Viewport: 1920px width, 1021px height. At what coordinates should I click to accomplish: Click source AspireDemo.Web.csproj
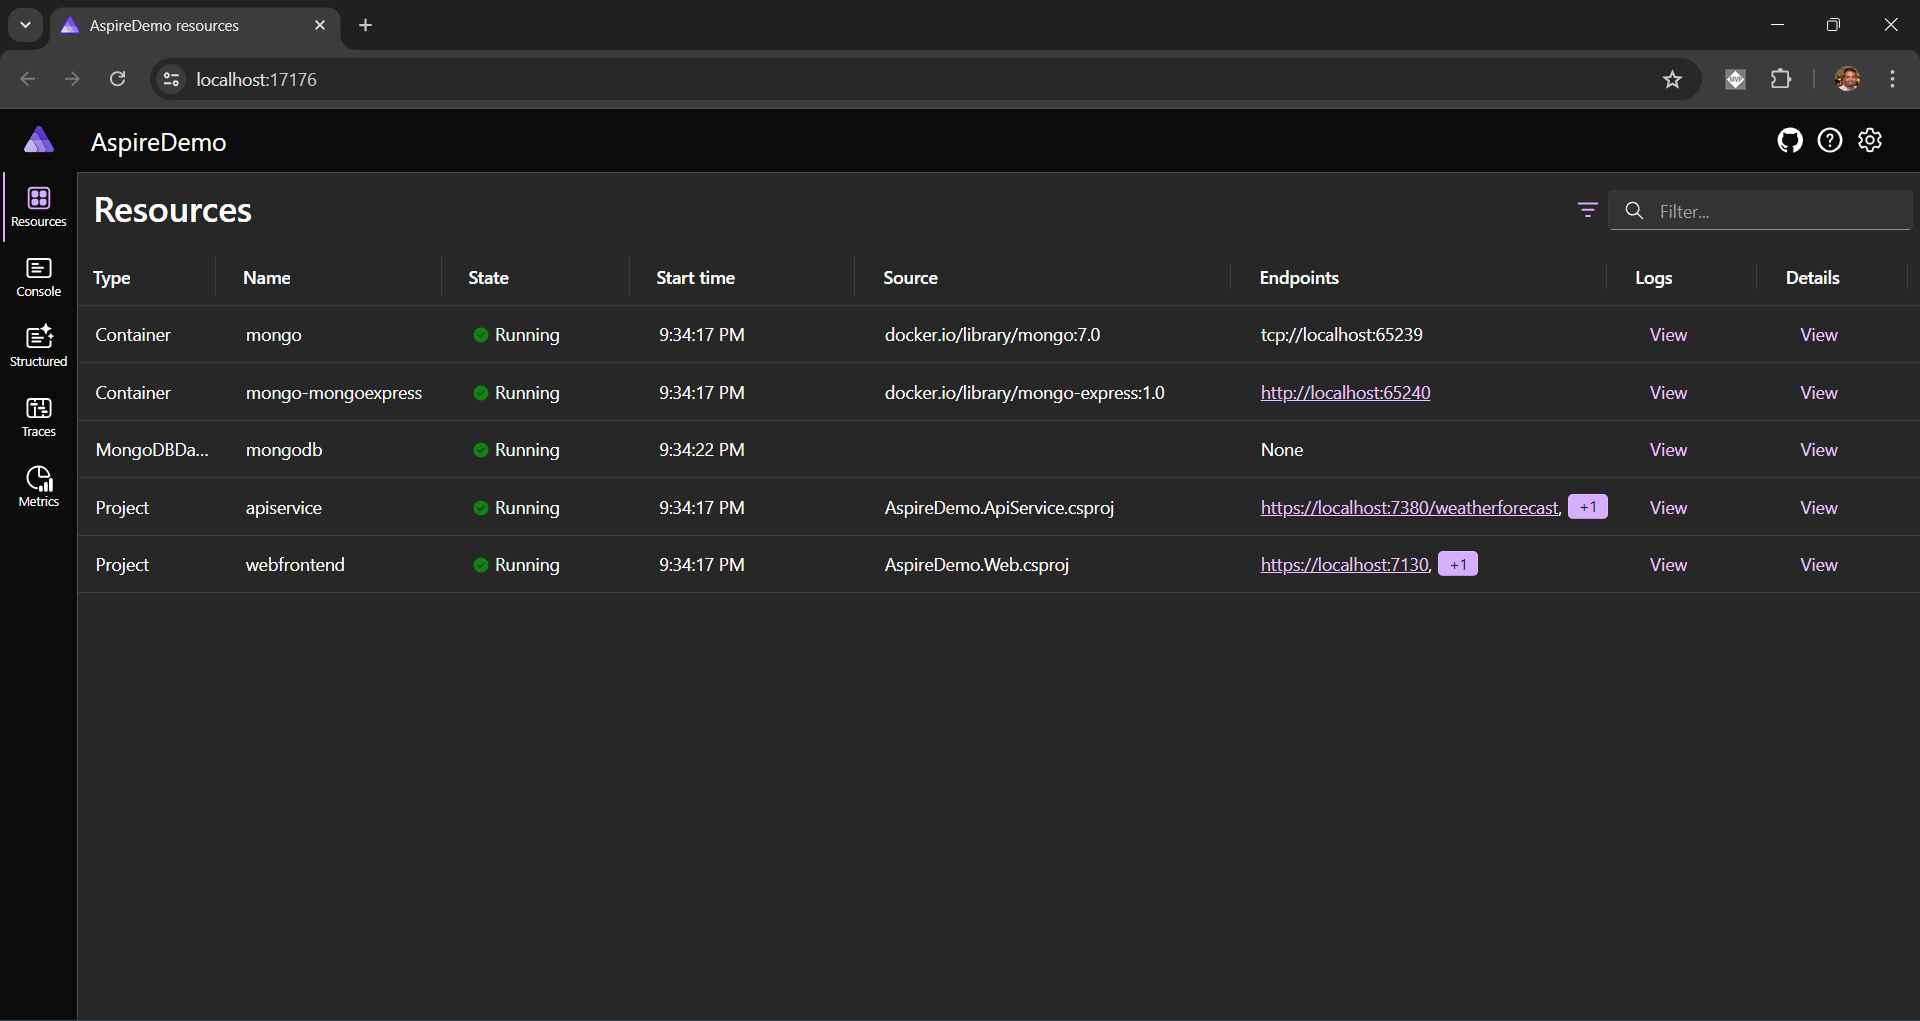(x=977, y=565)
